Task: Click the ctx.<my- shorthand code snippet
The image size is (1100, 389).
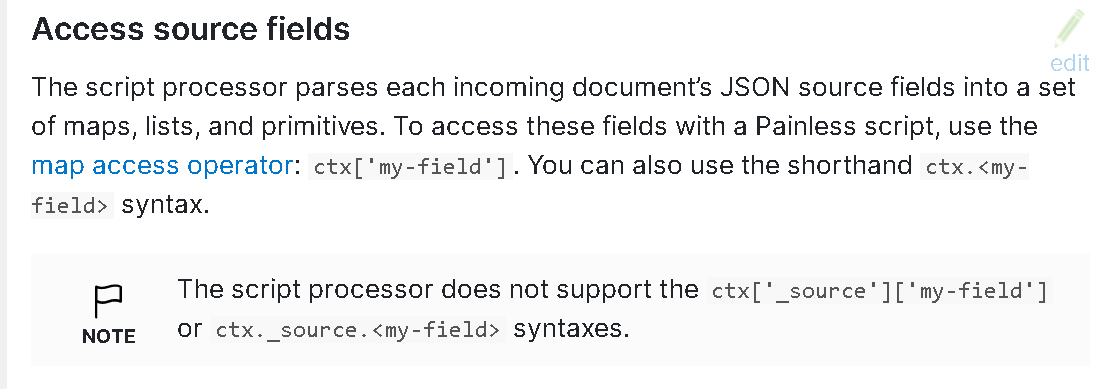Action: tap(974, 168)
